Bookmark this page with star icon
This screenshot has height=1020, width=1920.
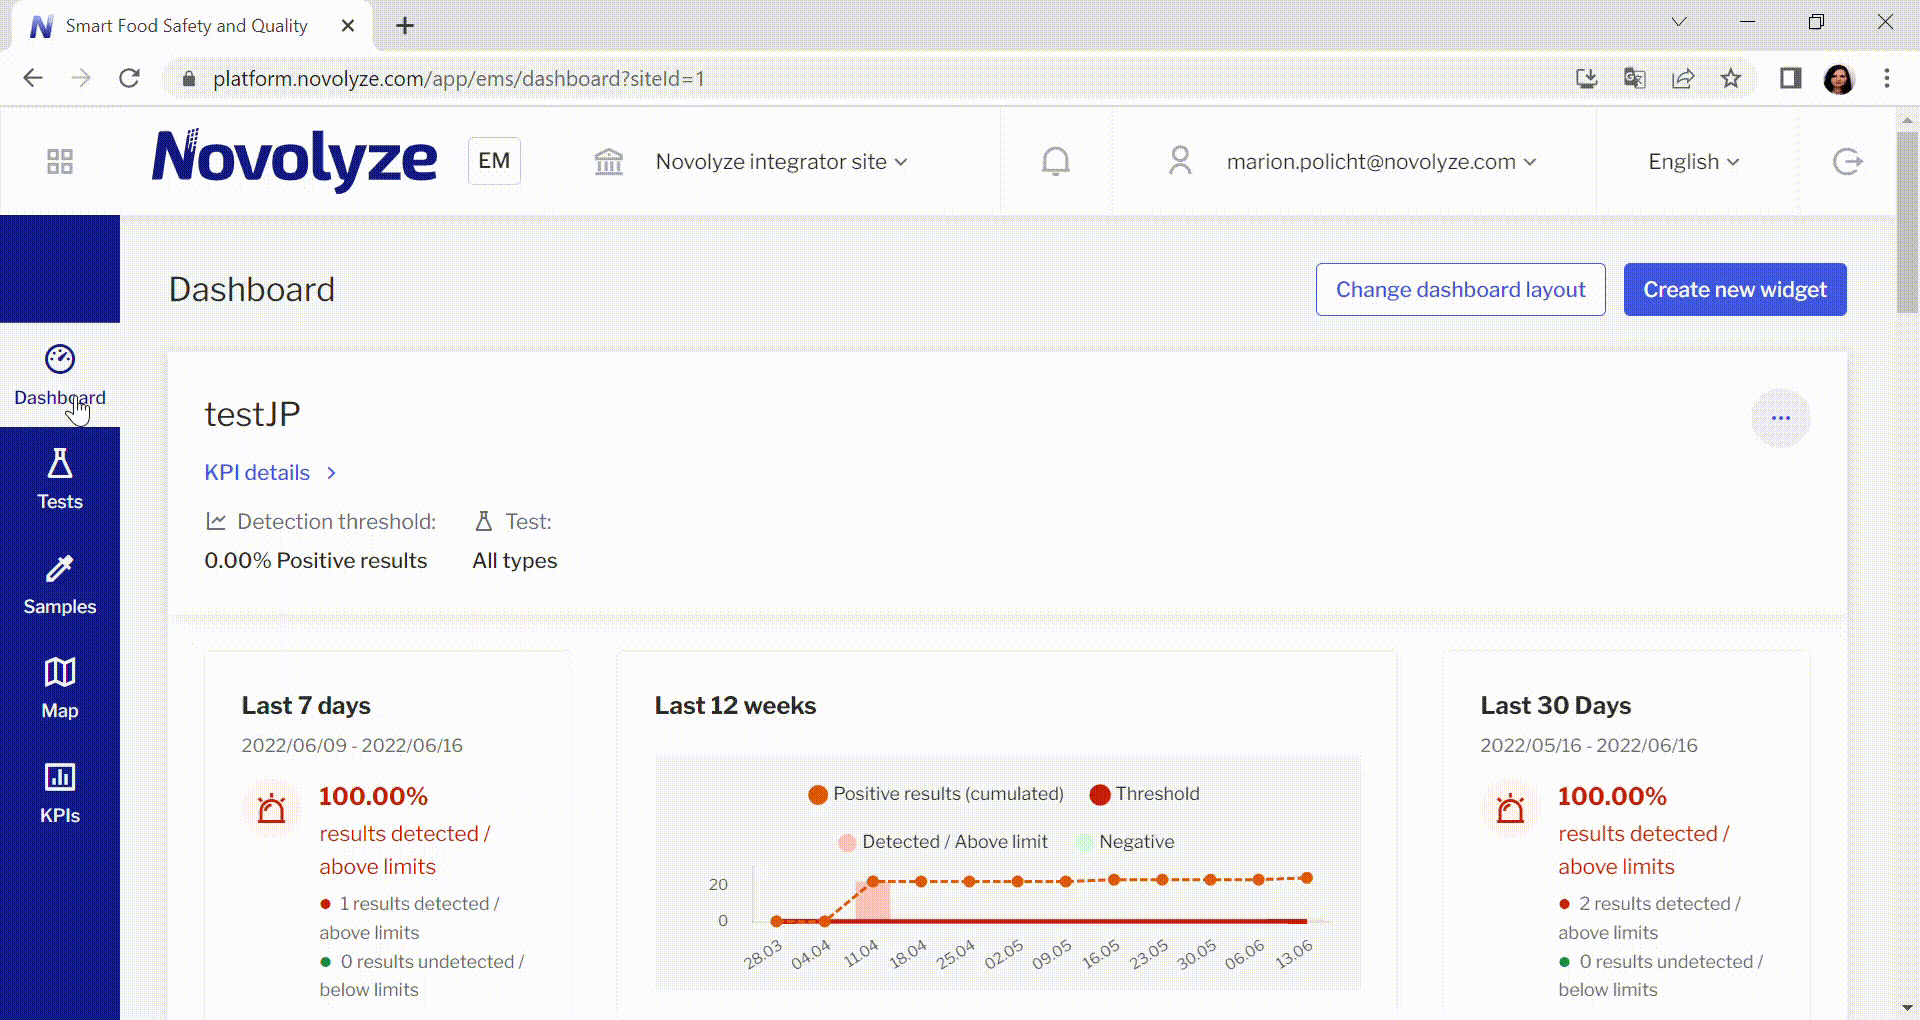point(1731,78)
